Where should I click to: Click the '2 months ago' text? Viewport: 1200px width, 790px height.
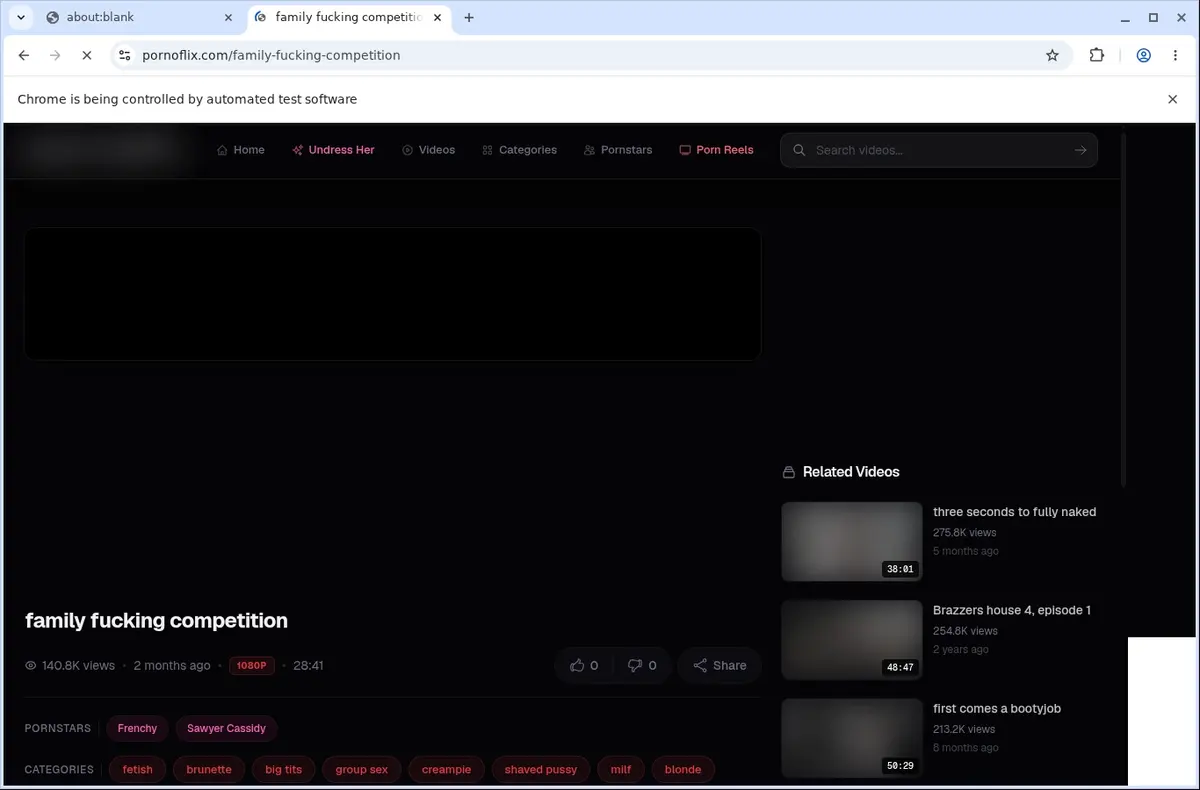point(172,665)
